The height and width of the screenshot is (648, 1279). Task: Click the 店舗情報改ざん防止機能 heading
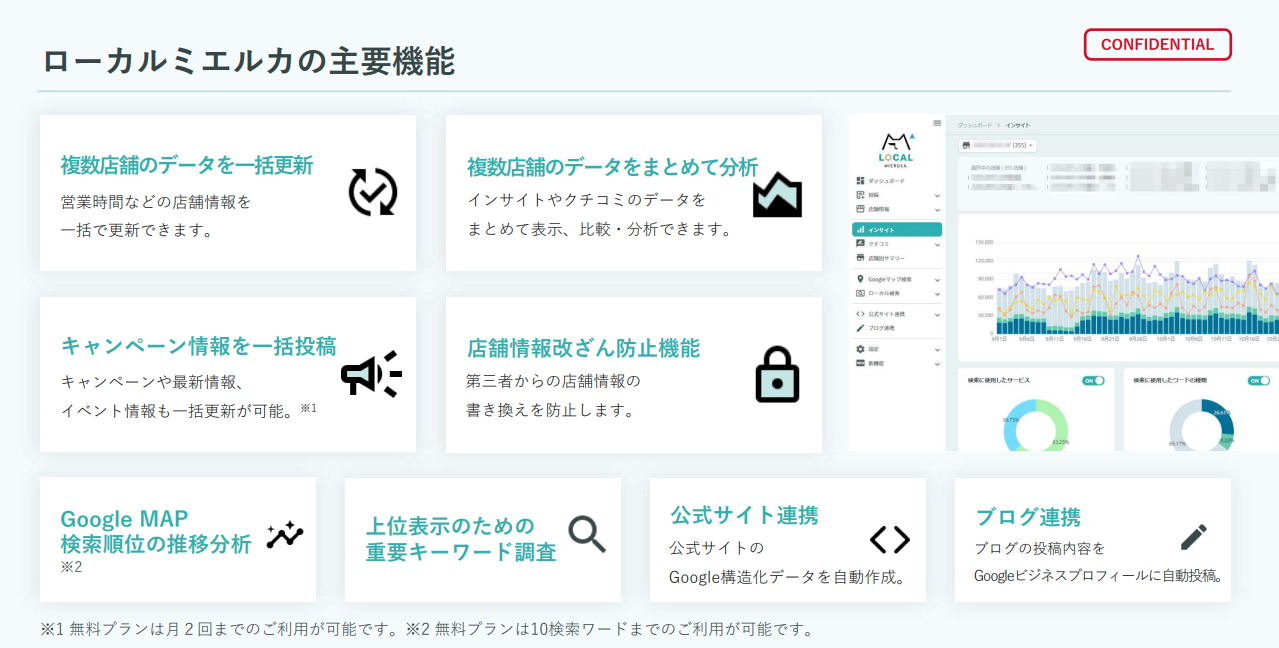(x=583, y=348)
